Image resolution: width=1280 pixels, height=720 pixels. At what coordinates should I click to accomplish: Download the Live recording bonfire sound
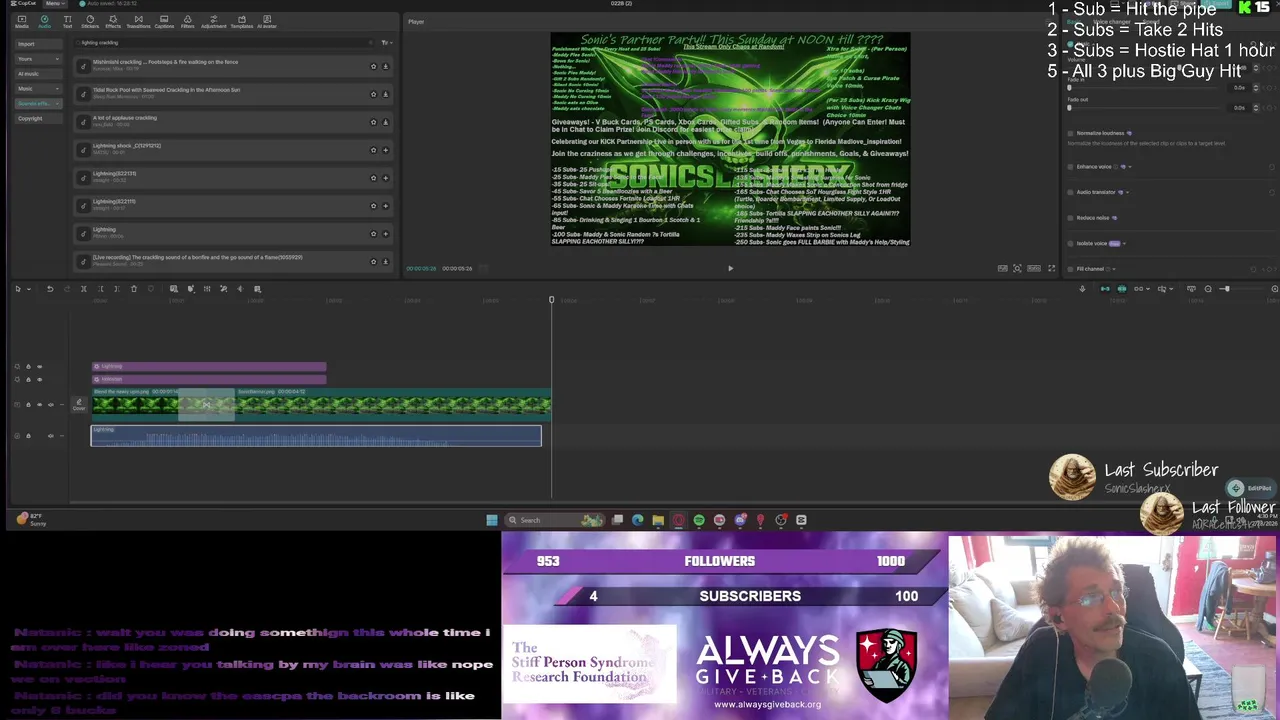click(385, 262)
